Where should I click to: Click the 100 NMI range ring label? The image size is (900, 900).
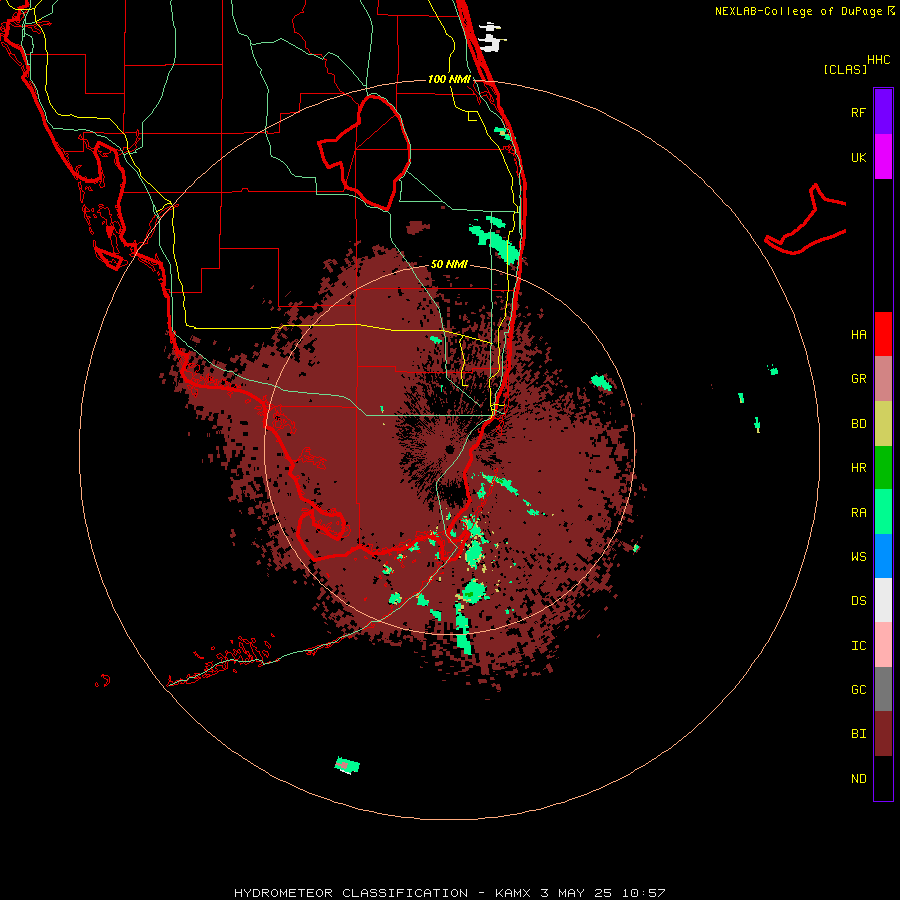(449, 79)
